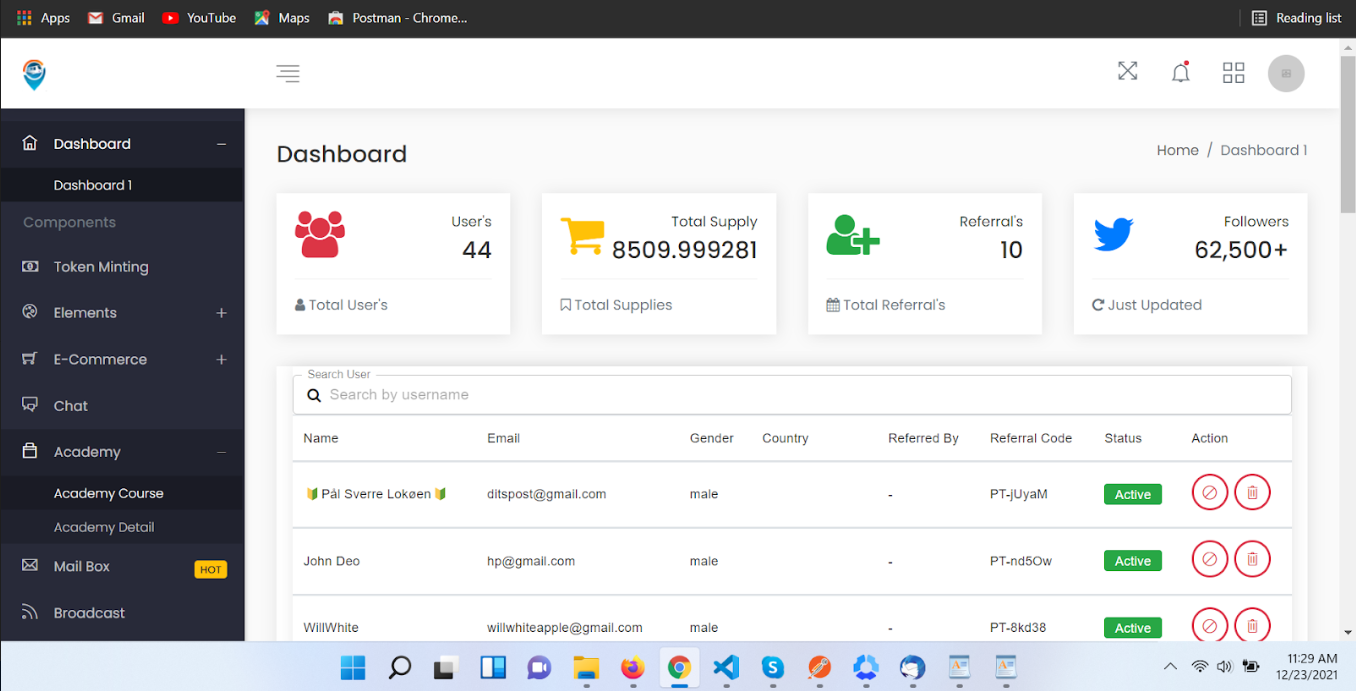Viewport: 1356px width, 691px height.
Task: Open Visual Studio Code from taskbar
Action: pyautogui.click(x=726, y=667)
